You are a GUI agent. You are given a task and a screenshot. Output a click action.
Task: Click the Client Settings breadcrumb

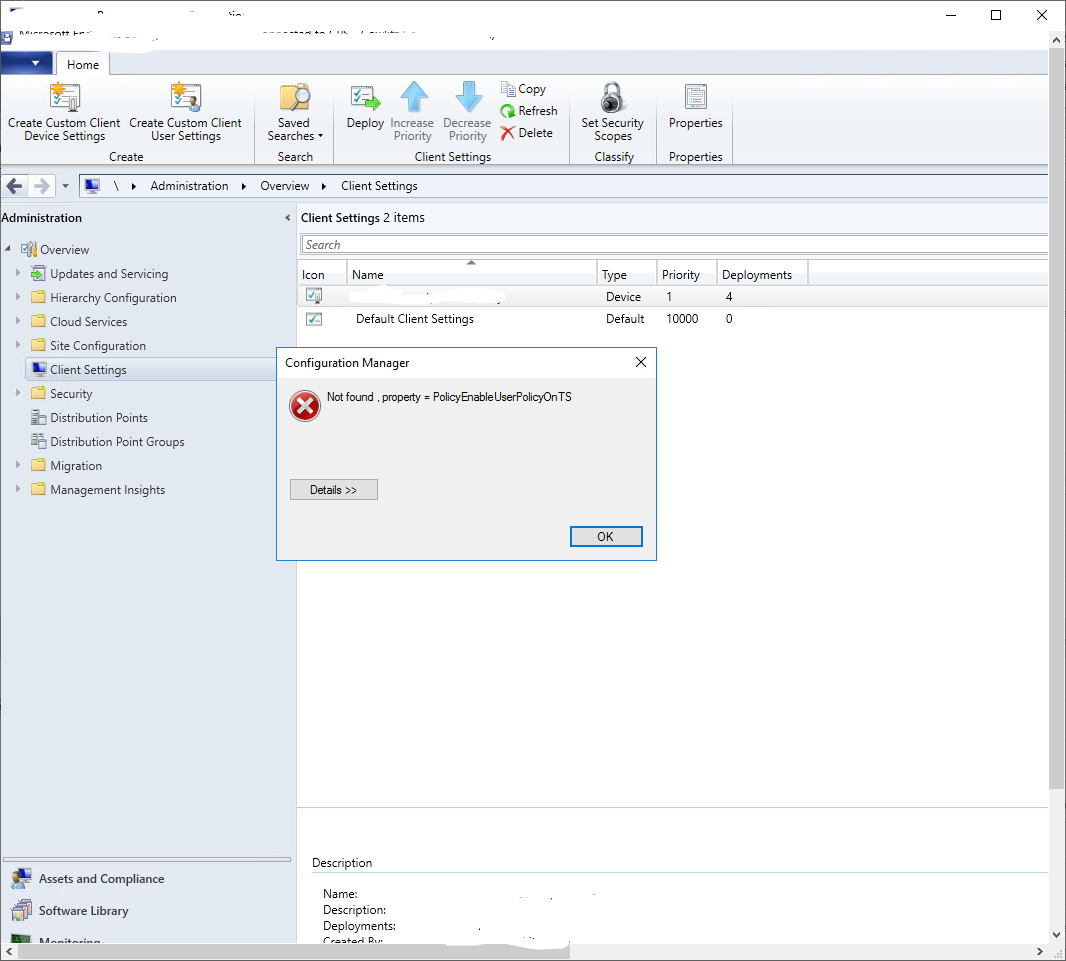pyautogui.click(x=379, y=186)
